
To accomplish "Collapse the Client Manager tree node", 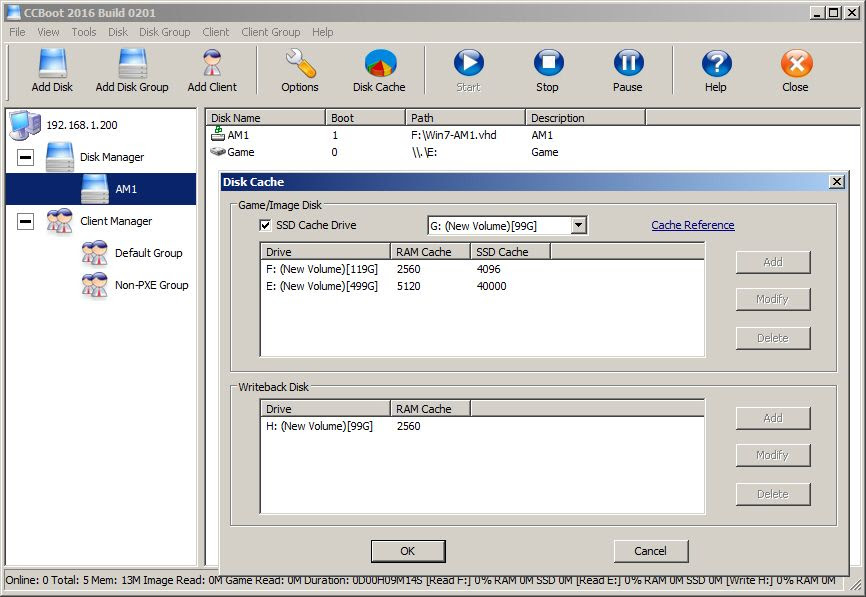I will pos(26,221).
